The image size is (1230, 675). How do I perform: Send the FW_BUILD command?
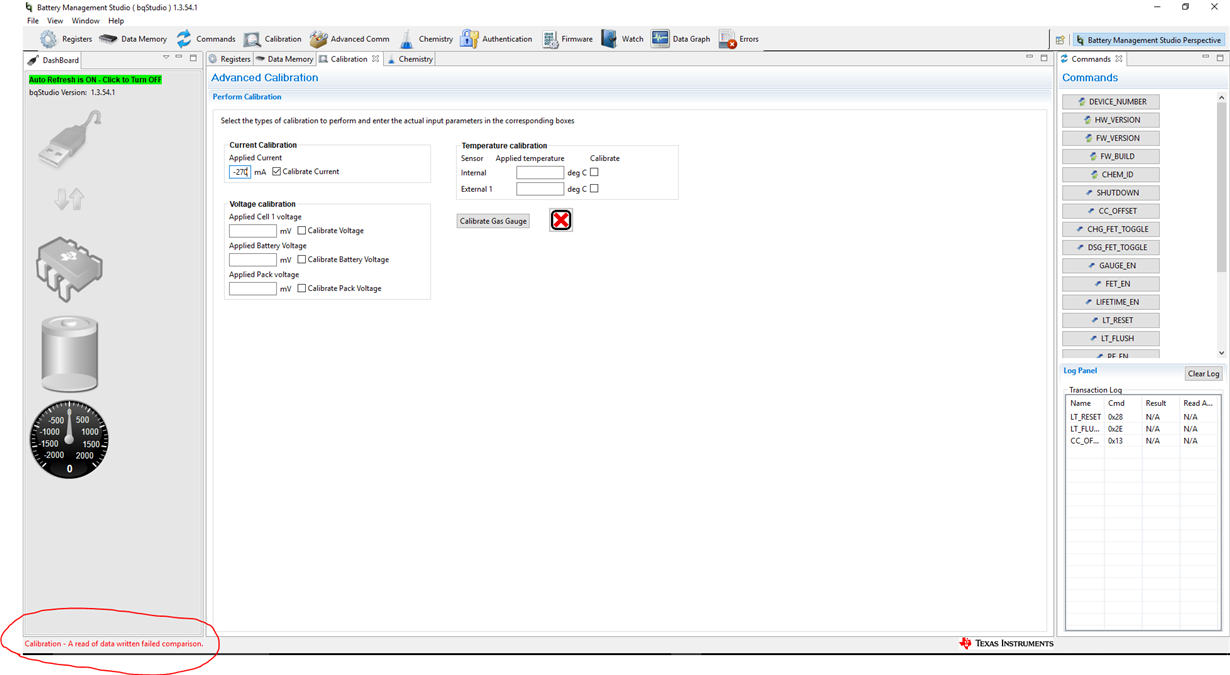click(1111, 156)
